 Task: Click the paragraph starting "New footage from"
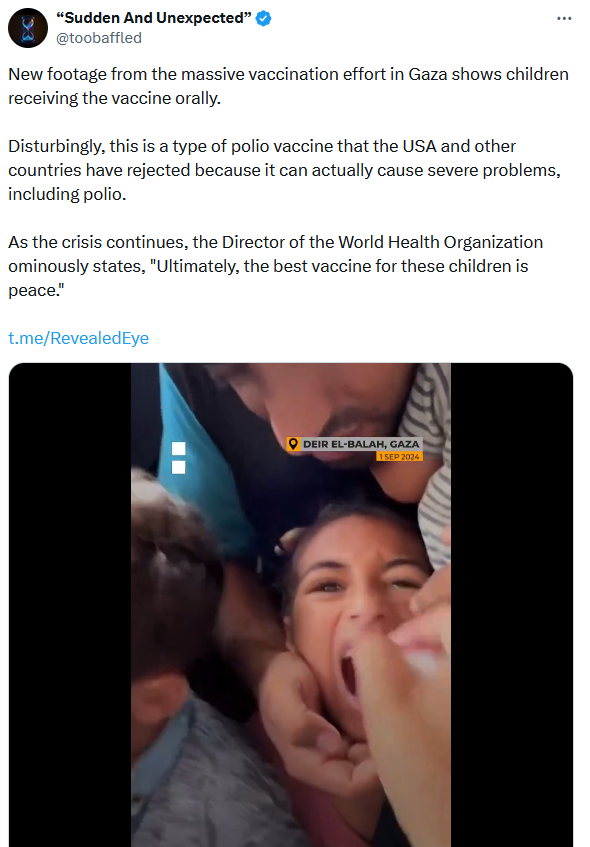coord(289,86)
